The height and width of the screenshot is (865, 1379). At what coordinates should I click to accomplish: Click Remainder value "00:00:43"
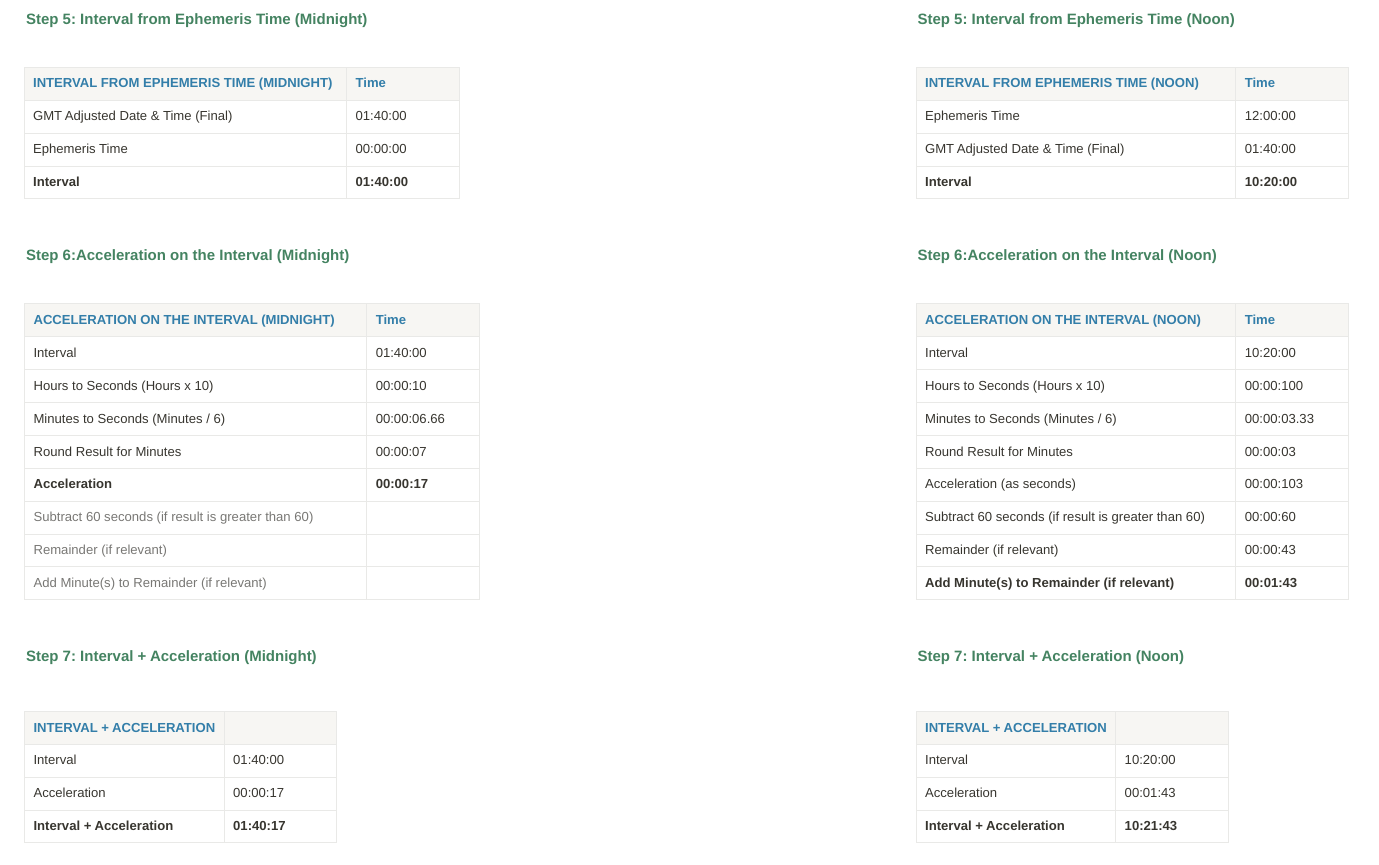point(1270,550)
